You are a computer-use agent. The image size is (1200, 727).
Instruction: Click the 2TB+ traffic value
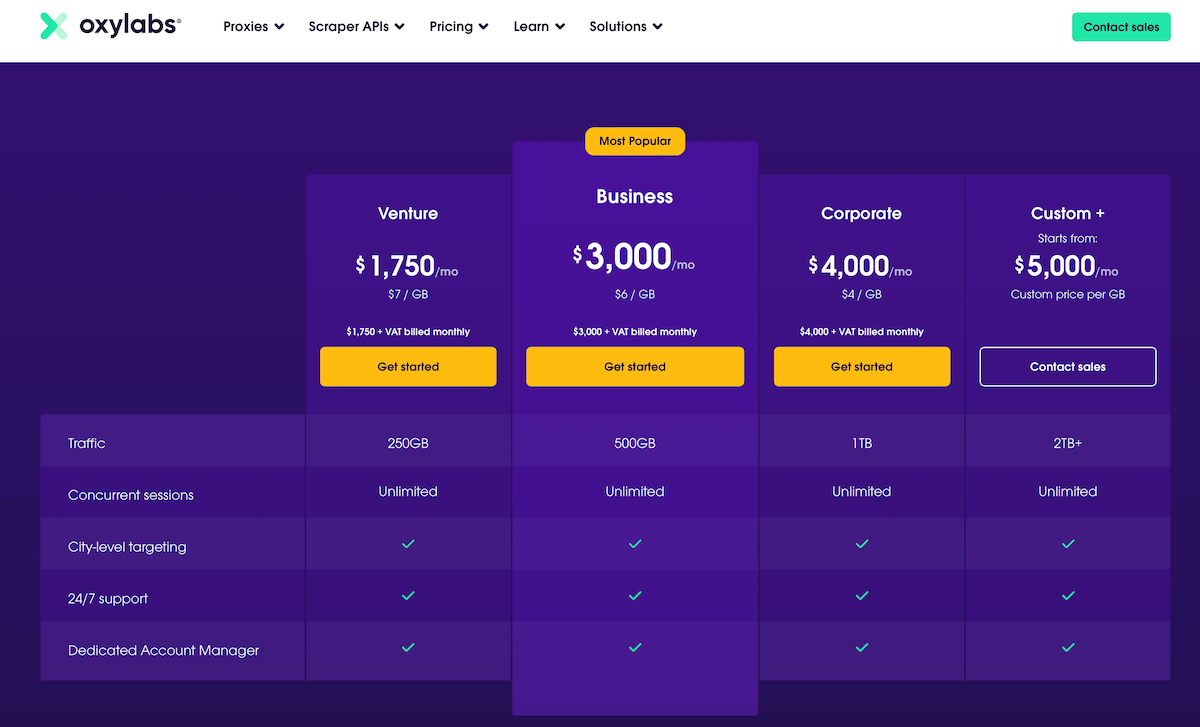(x=1068, y=443)
